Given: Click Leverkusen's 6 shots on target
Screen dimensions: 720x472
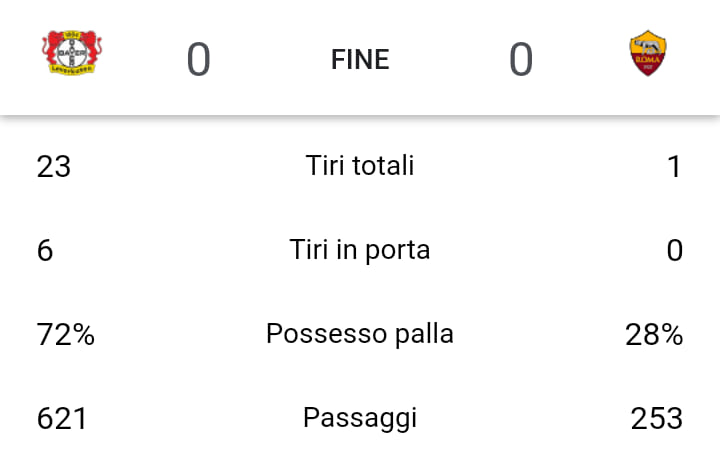Looking at the screenshot, I should pos(45,250).
